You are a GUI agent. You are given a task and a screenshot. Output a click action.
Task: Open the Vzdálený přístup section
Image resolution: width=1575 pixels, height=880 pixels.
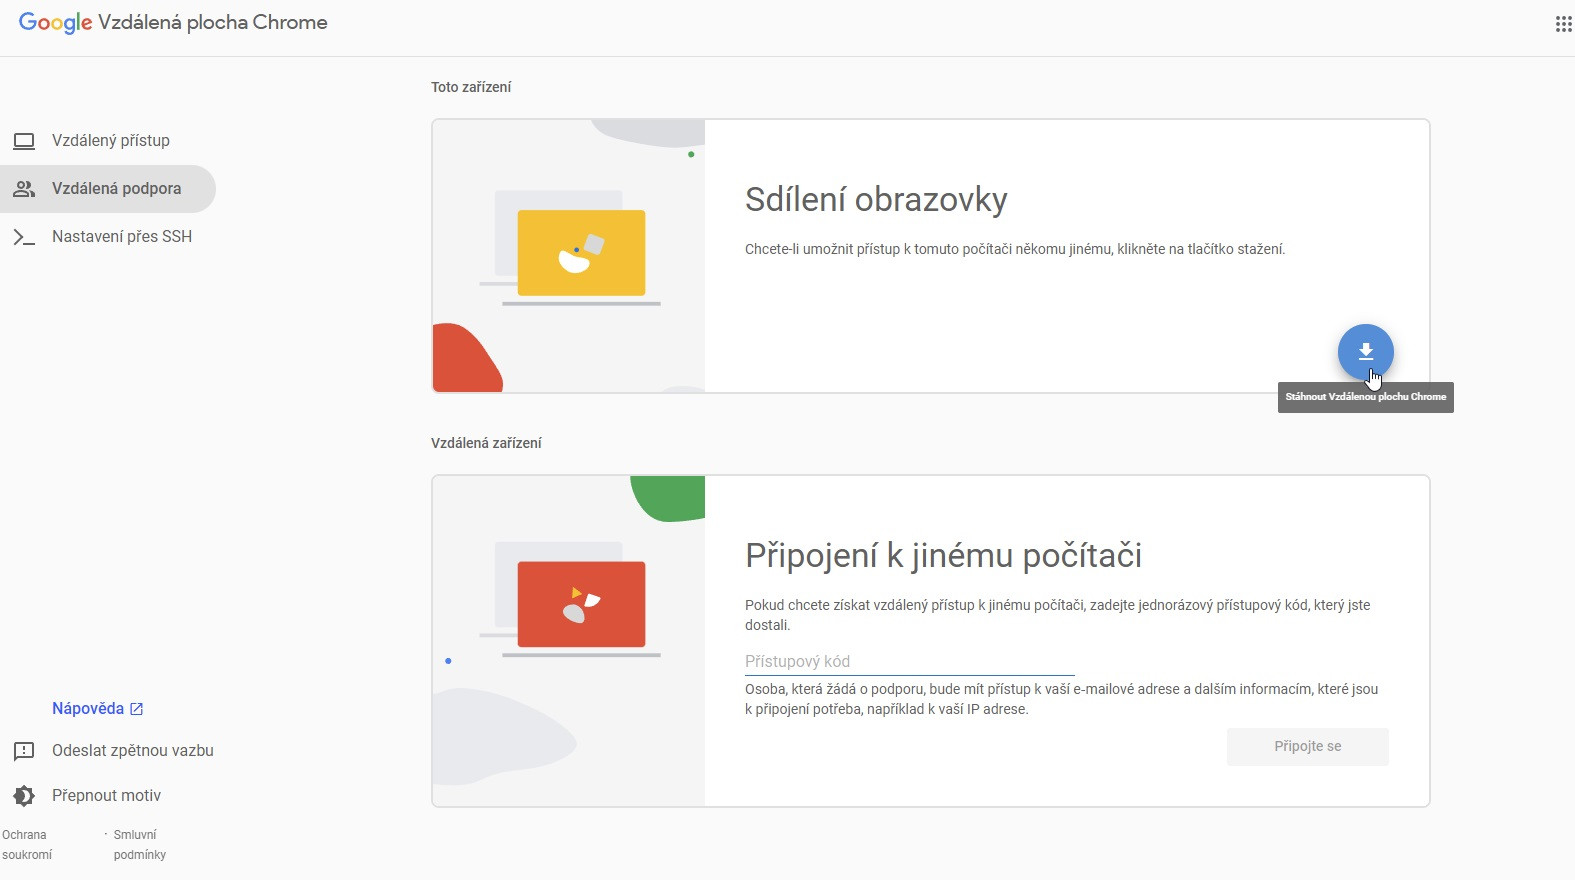pyautogui.click(x=108, y=141)
